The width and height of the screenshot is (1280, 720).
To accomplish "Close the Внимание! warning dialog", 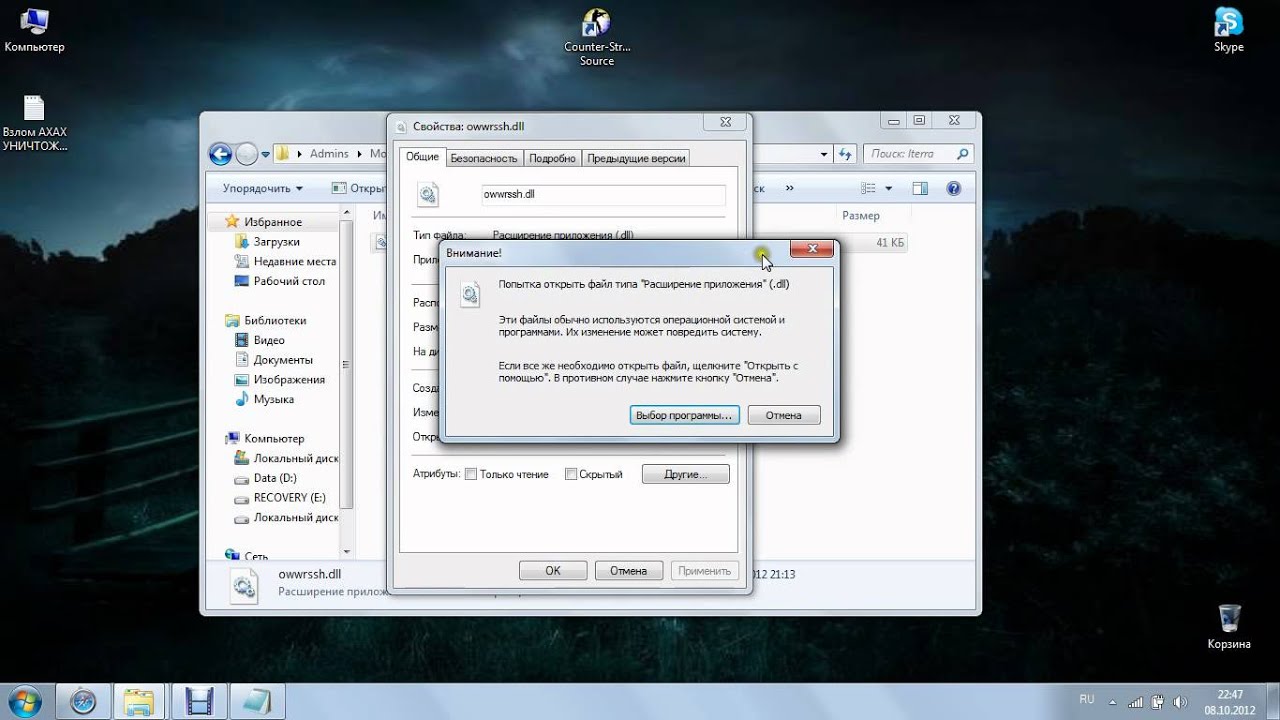I will [x=812, y=249].
